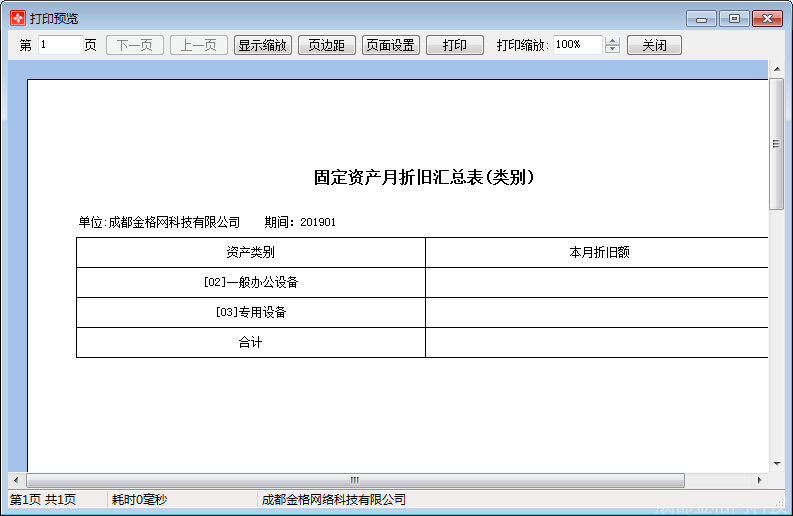This screenshot has width=793, height=516.
Task: Click the vertical scrollbar thumb
Action: 776,143
